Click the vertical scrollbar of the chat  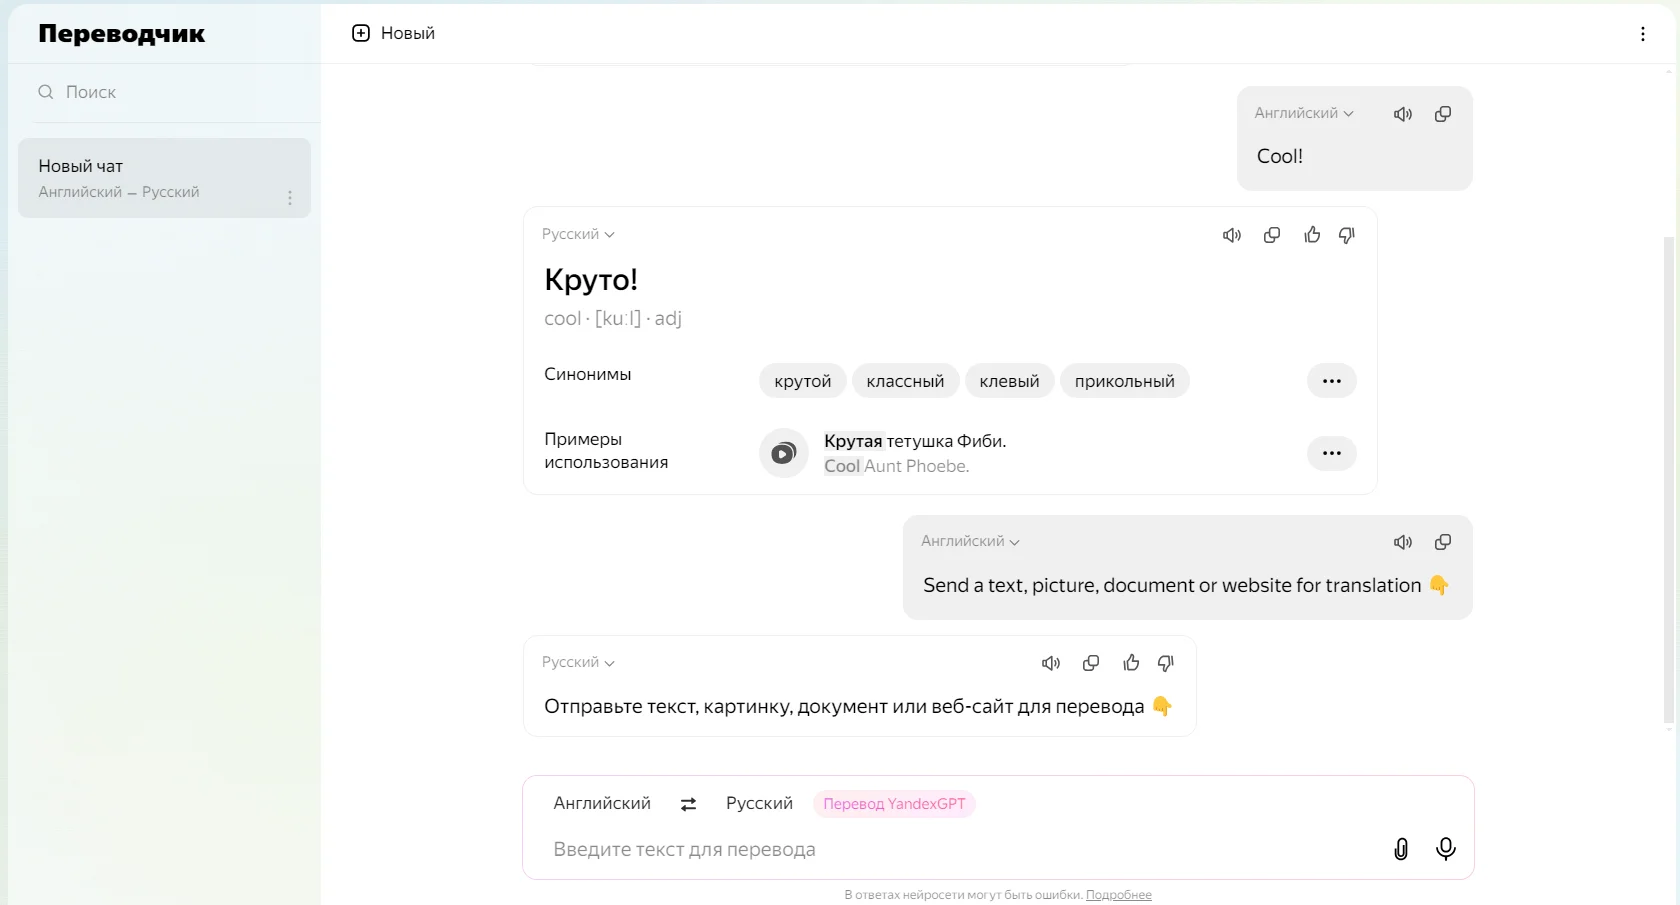[1668, 480]
